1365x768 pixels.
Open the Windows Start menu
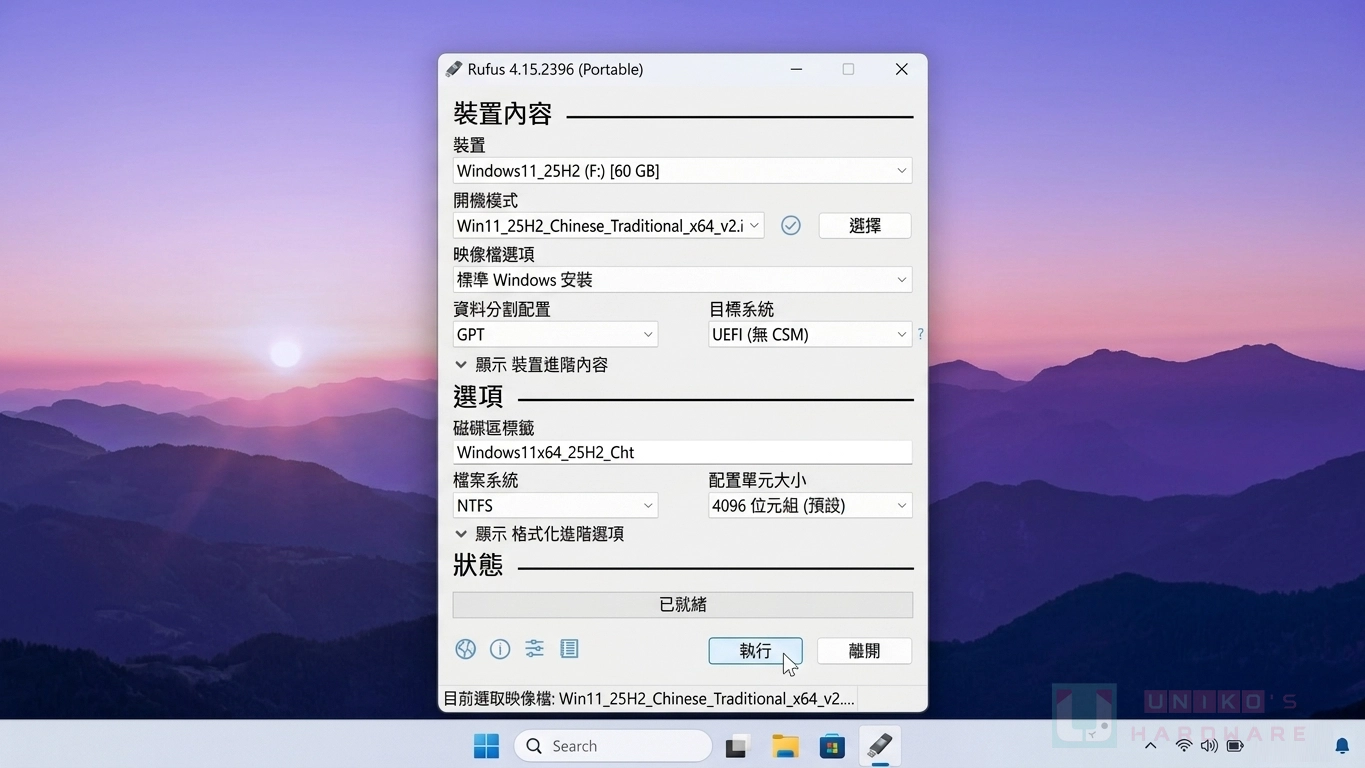(487, 746)
